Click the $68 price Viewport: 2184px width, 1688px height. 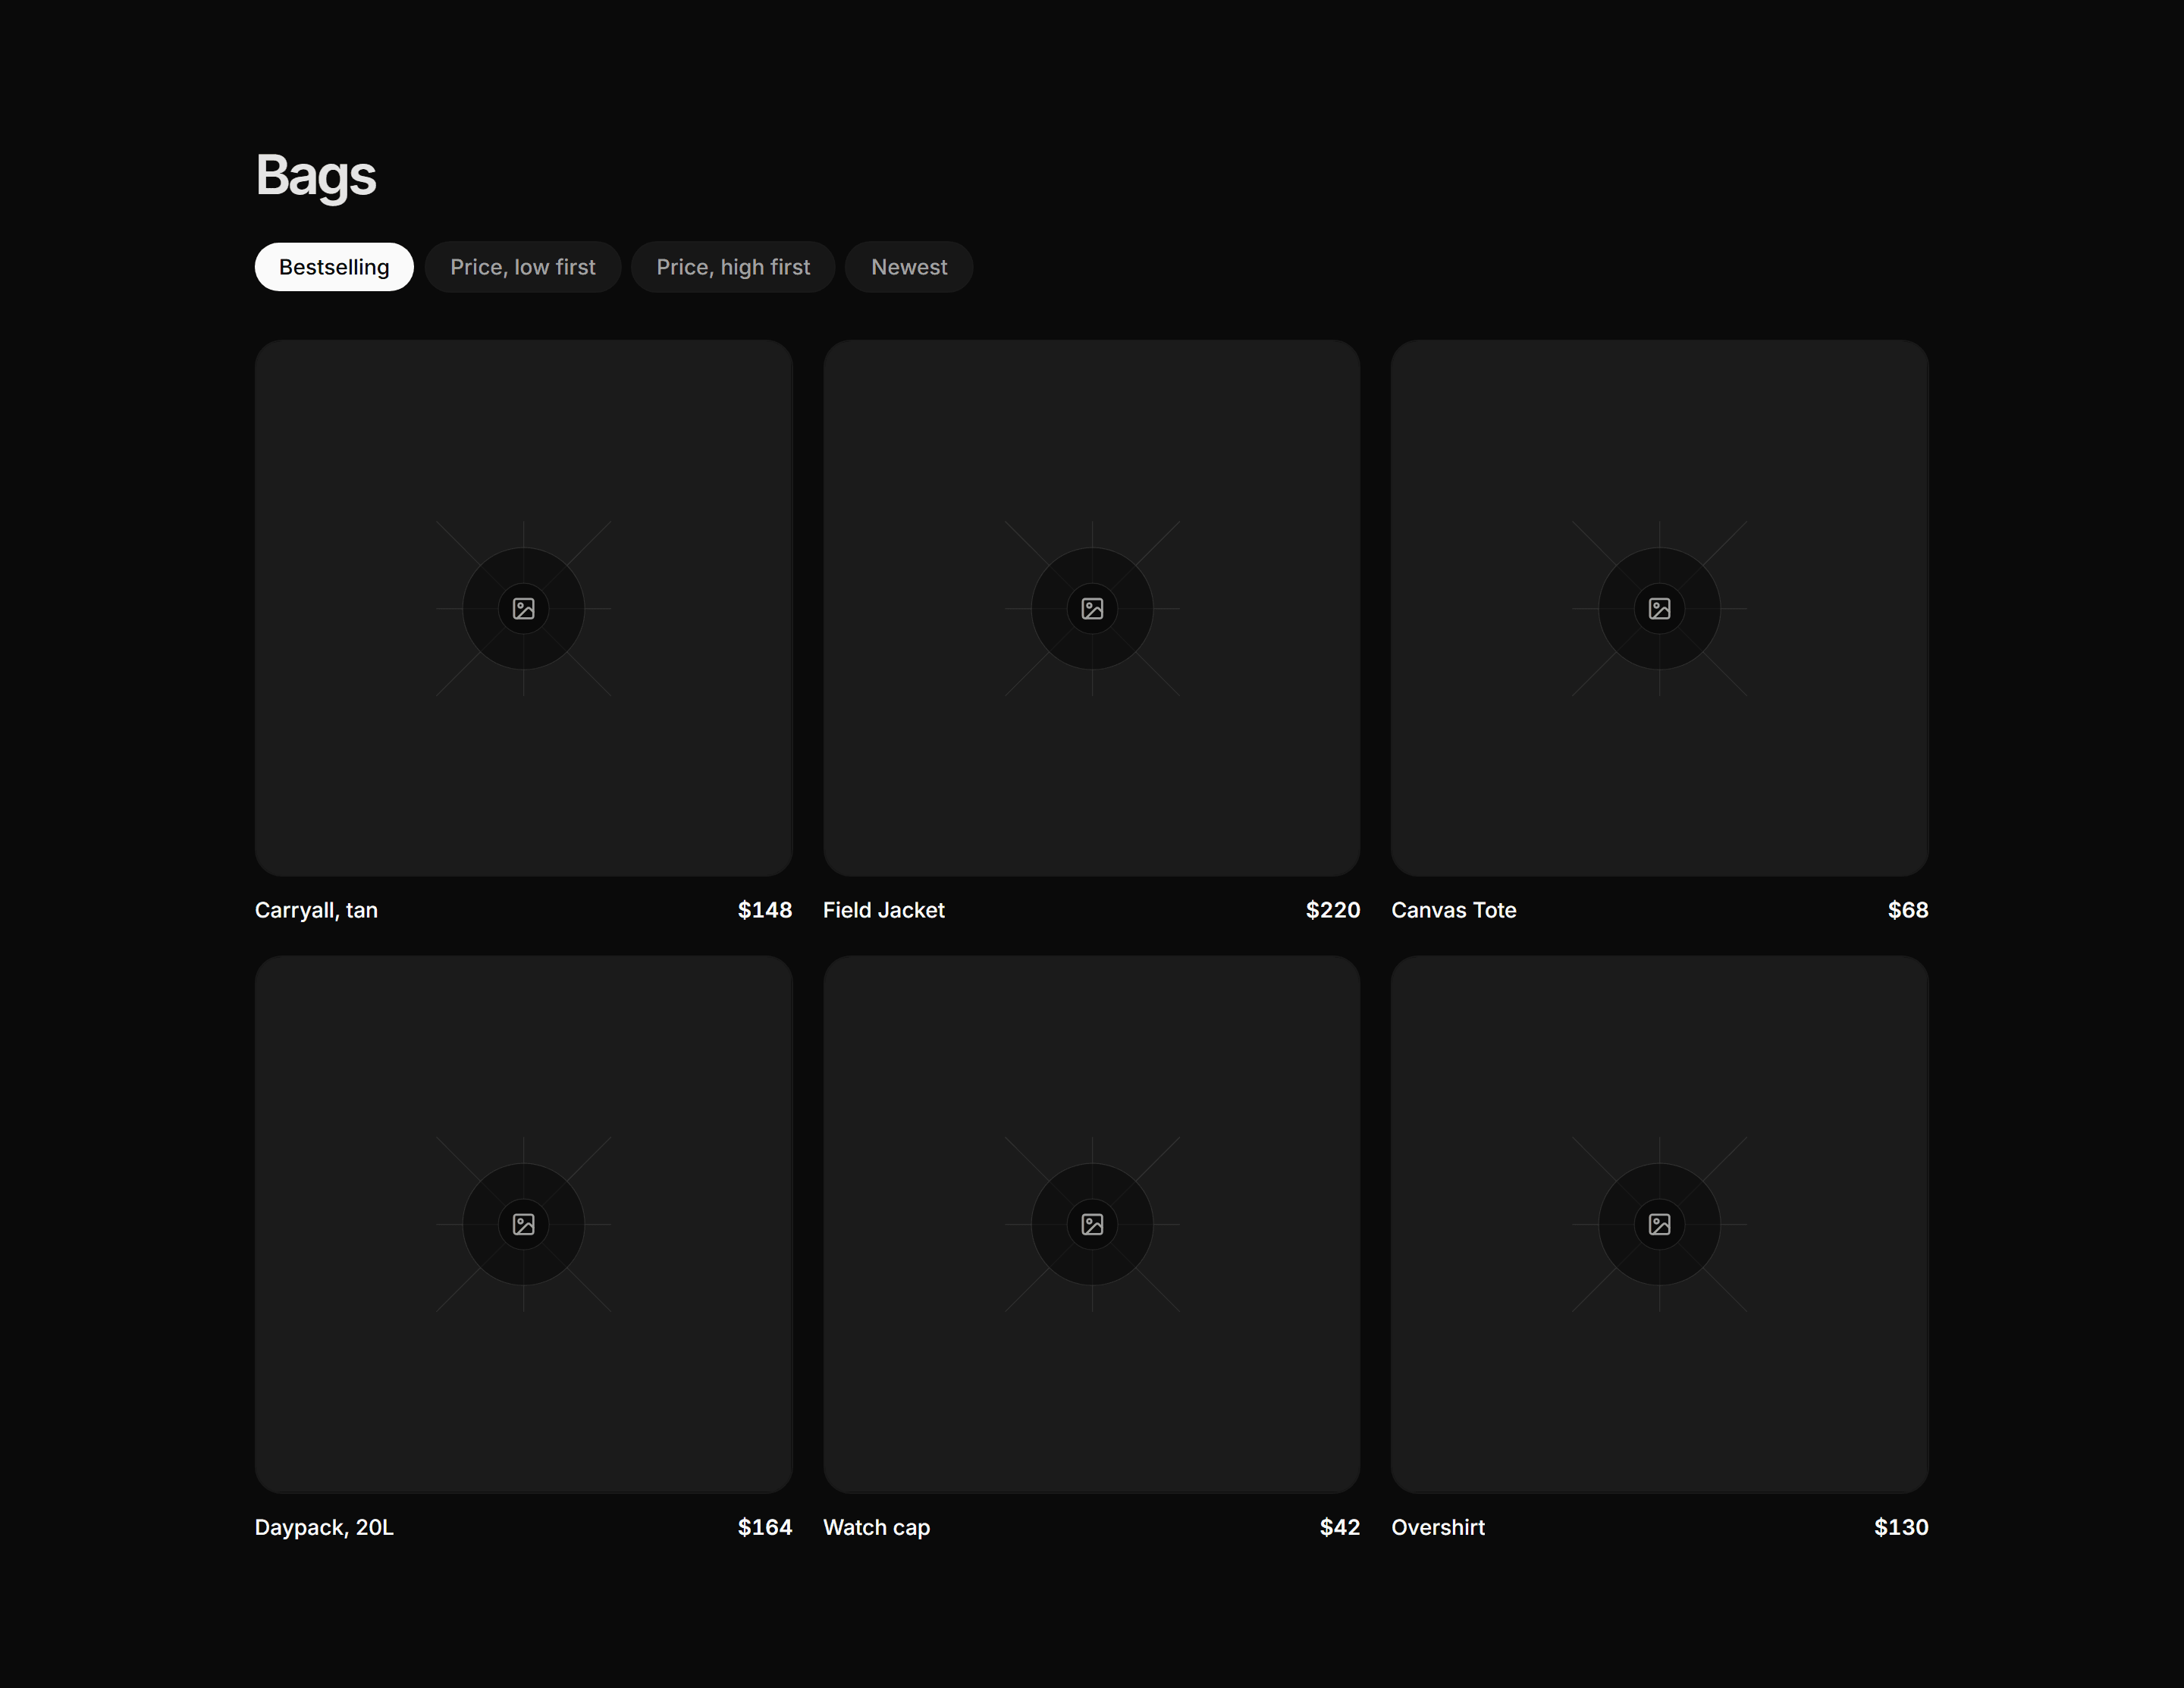pos(1908,910)
